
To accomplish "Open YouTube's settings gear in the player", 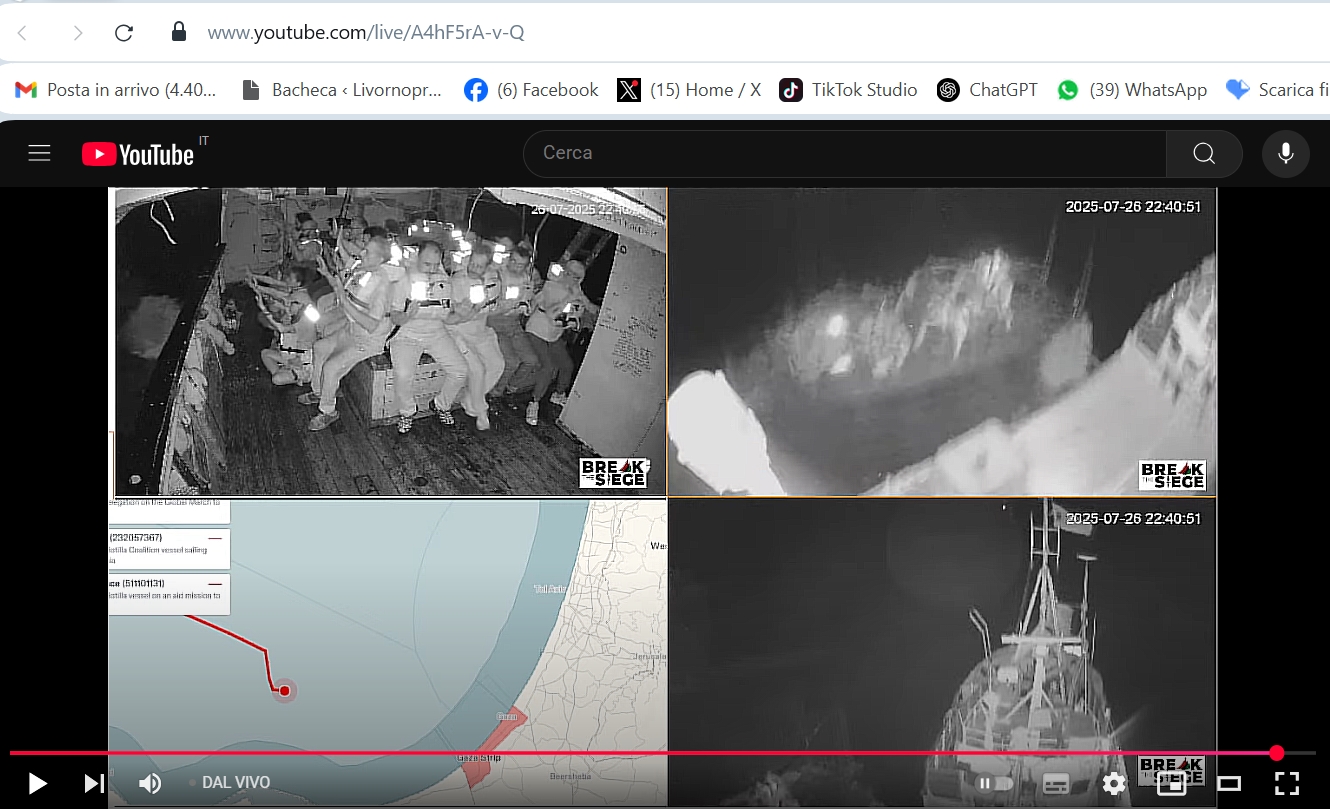I will tap(1113, 784).
